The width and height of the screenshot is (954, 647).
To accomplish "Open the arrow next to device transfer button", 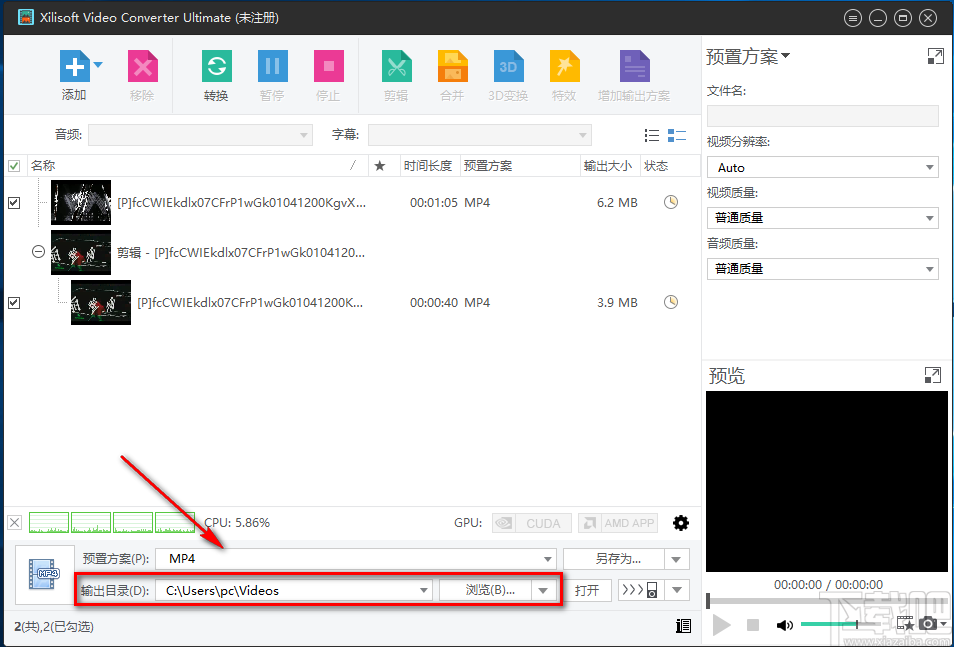I will (x=677, y=590).
